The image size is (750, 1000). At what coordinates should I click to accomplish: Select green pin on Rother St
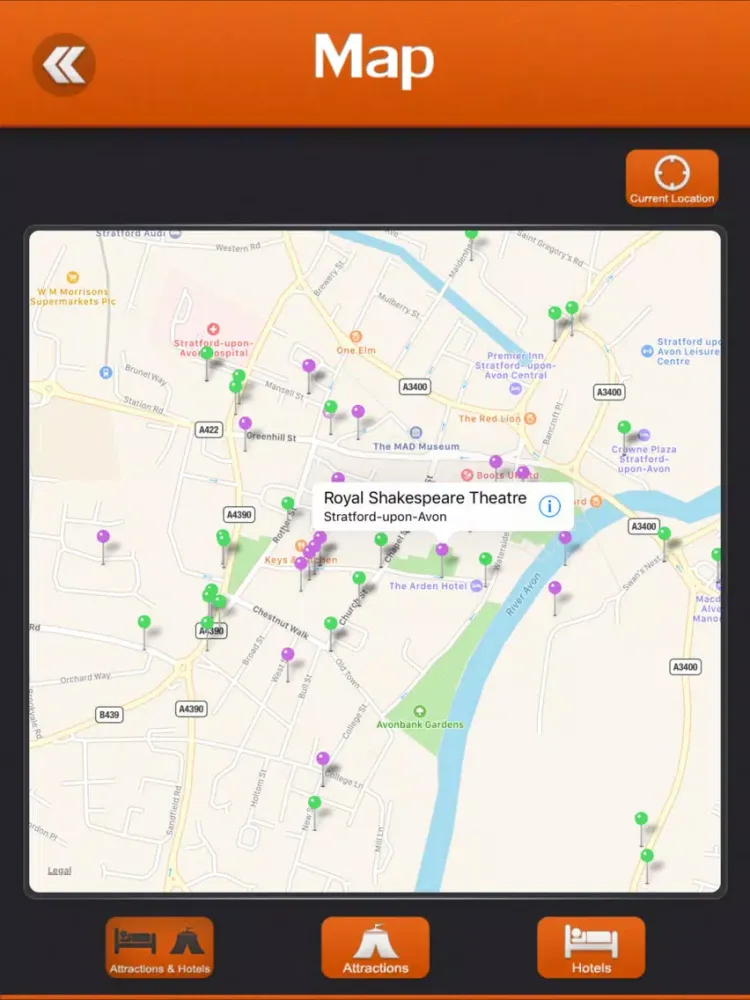[288, 503]
